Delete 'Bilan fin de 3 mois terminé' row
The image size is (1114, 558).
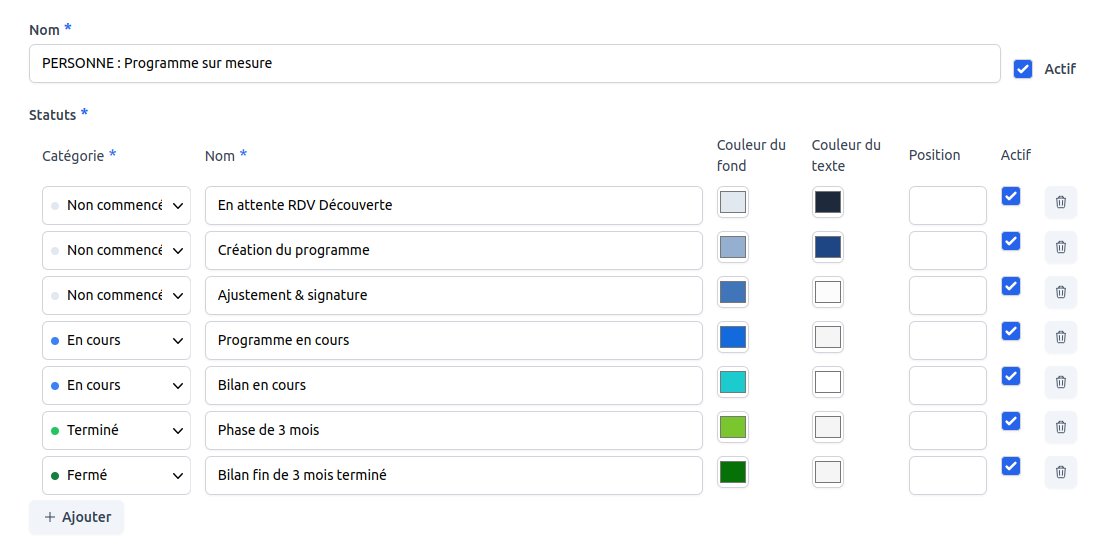pyautogui.click(x=1060, y=472)
